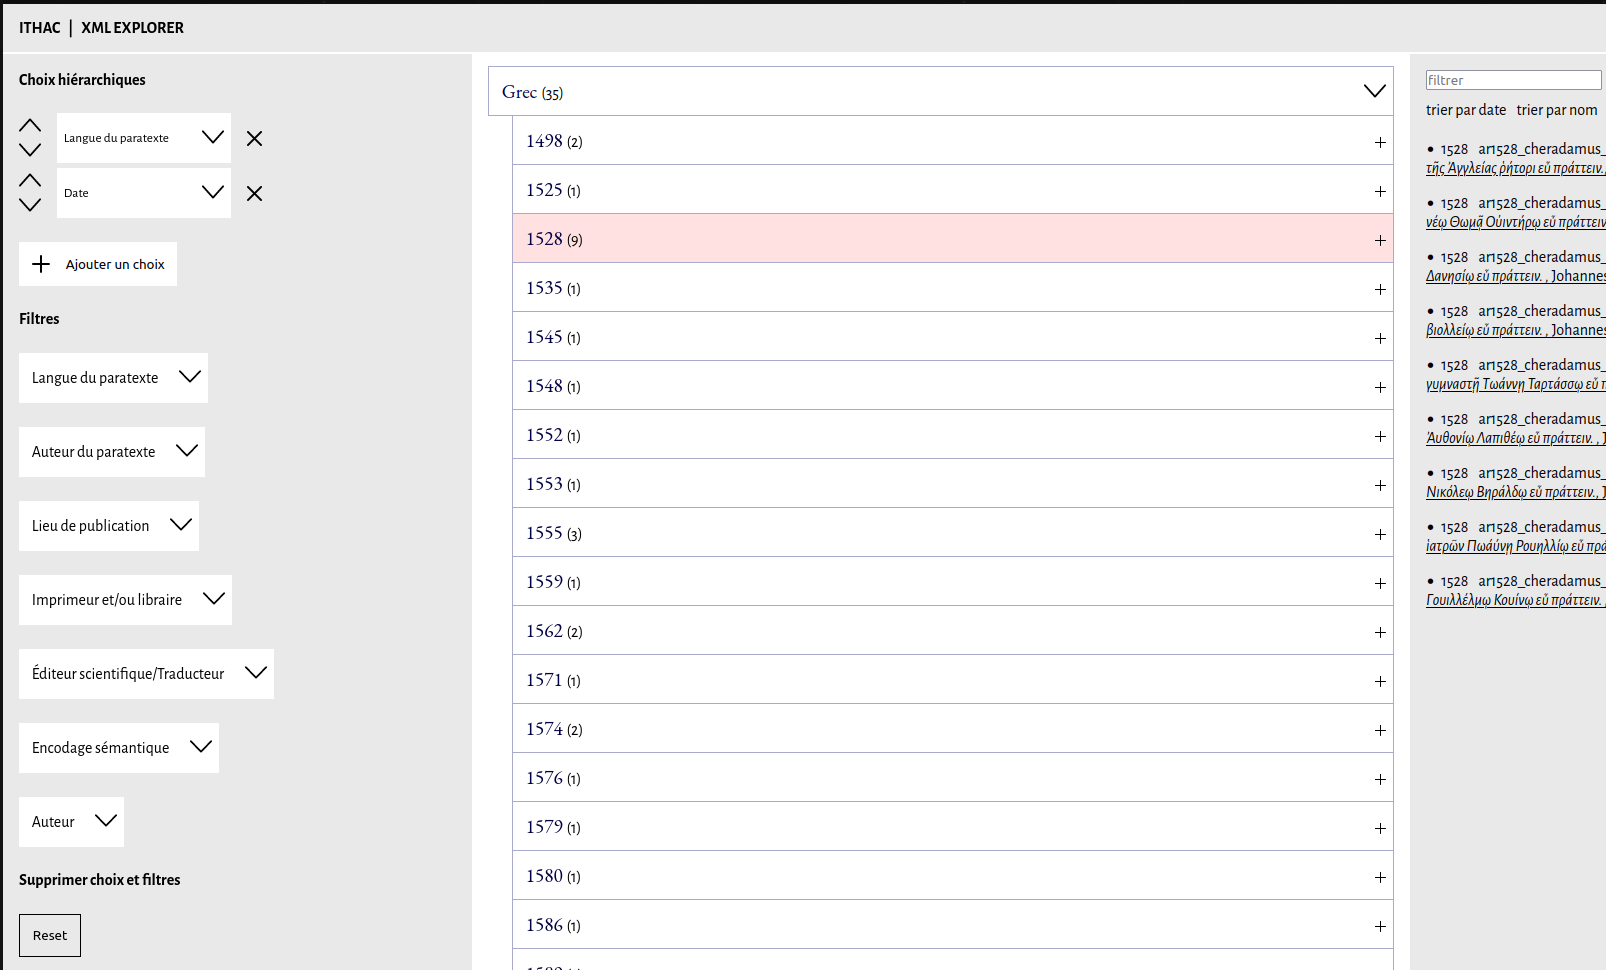Click plus icon on highlighted 1528 row
1606x970 pixels.
[x=1379, y=240]
